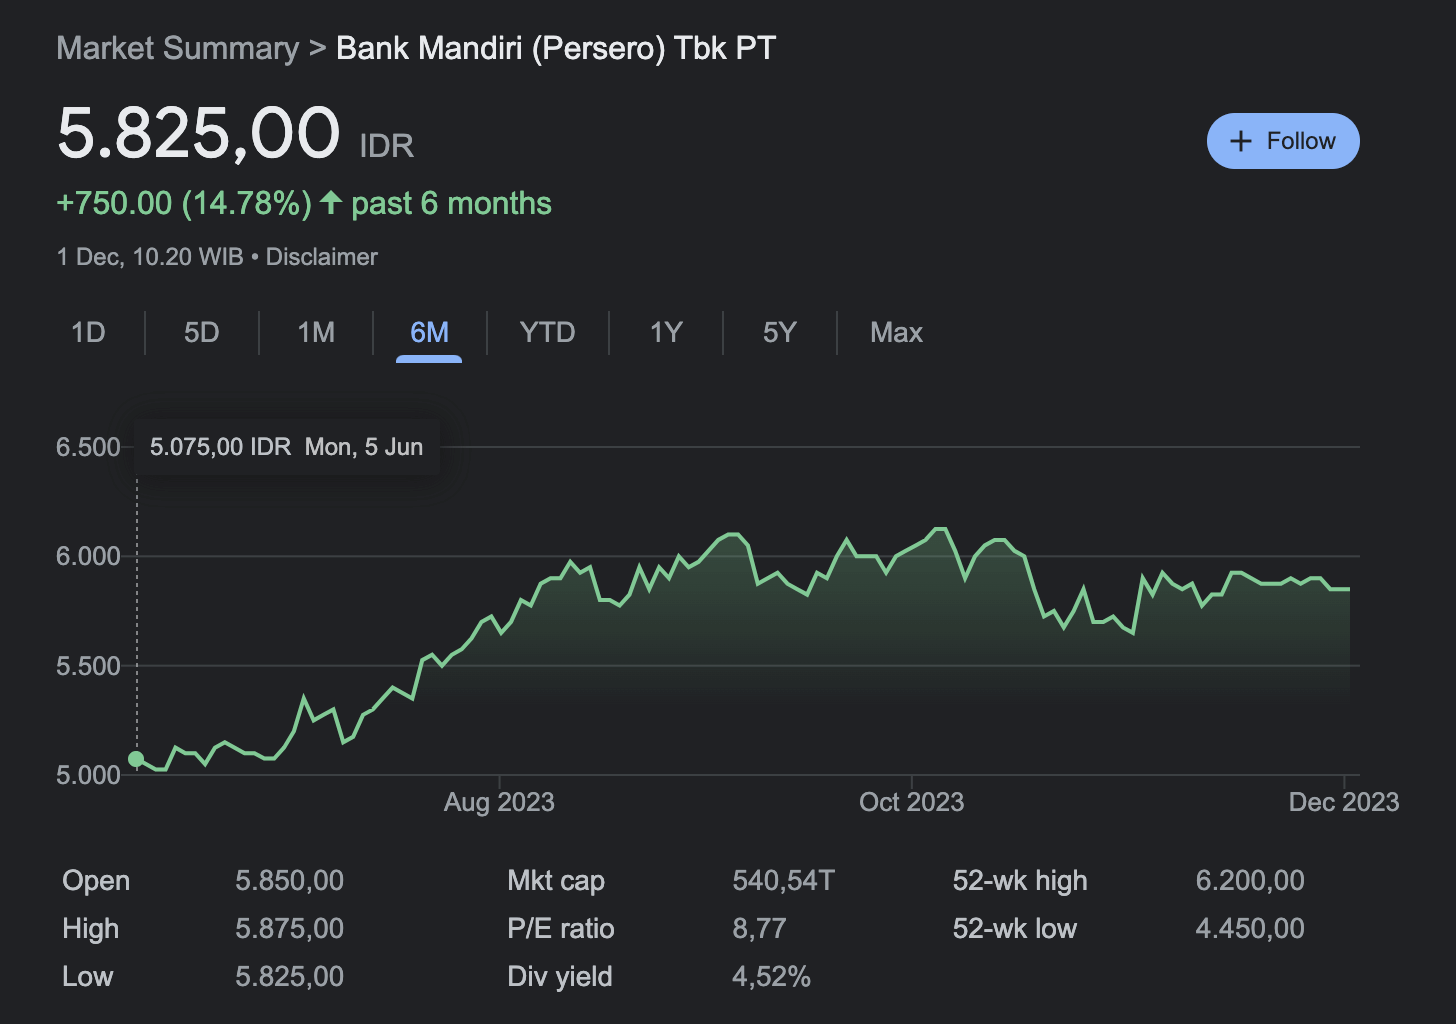Click the Aug 2023 axis label
The height and width of the screenshot is (1024, 1456).
pos(499,802)
